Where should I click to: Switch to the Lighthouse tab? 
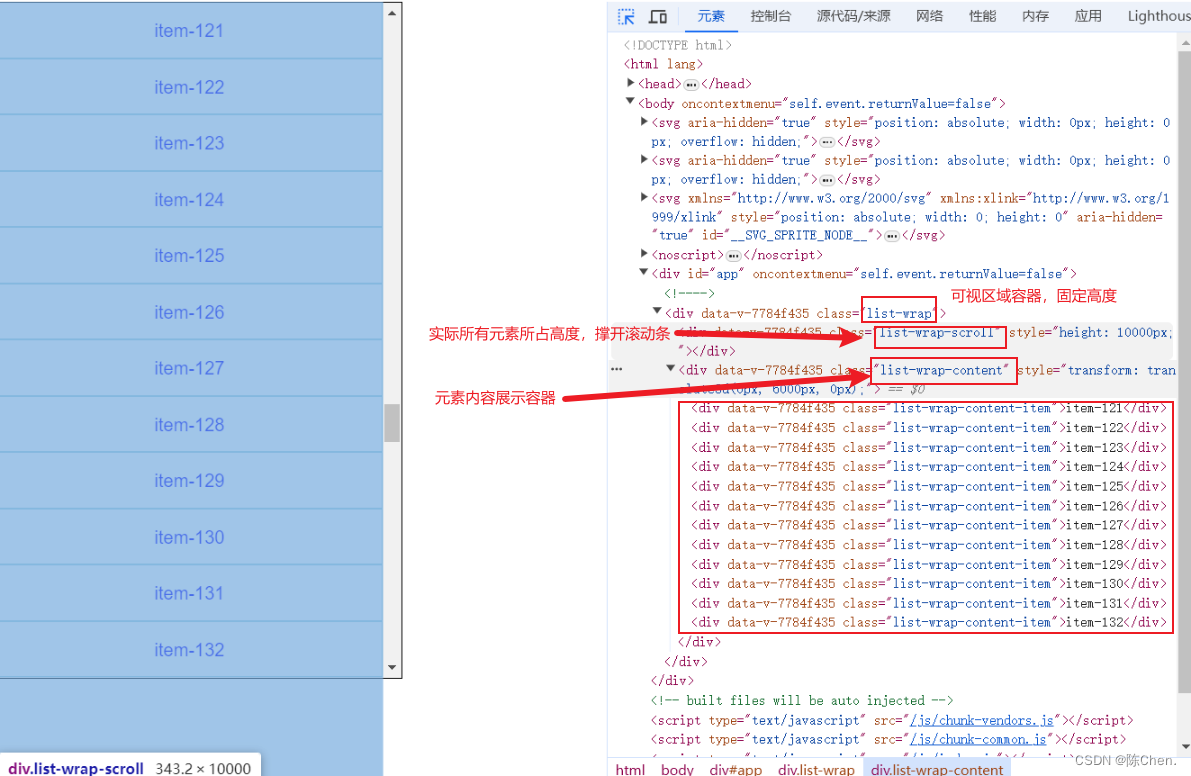tap(1158, 16)
